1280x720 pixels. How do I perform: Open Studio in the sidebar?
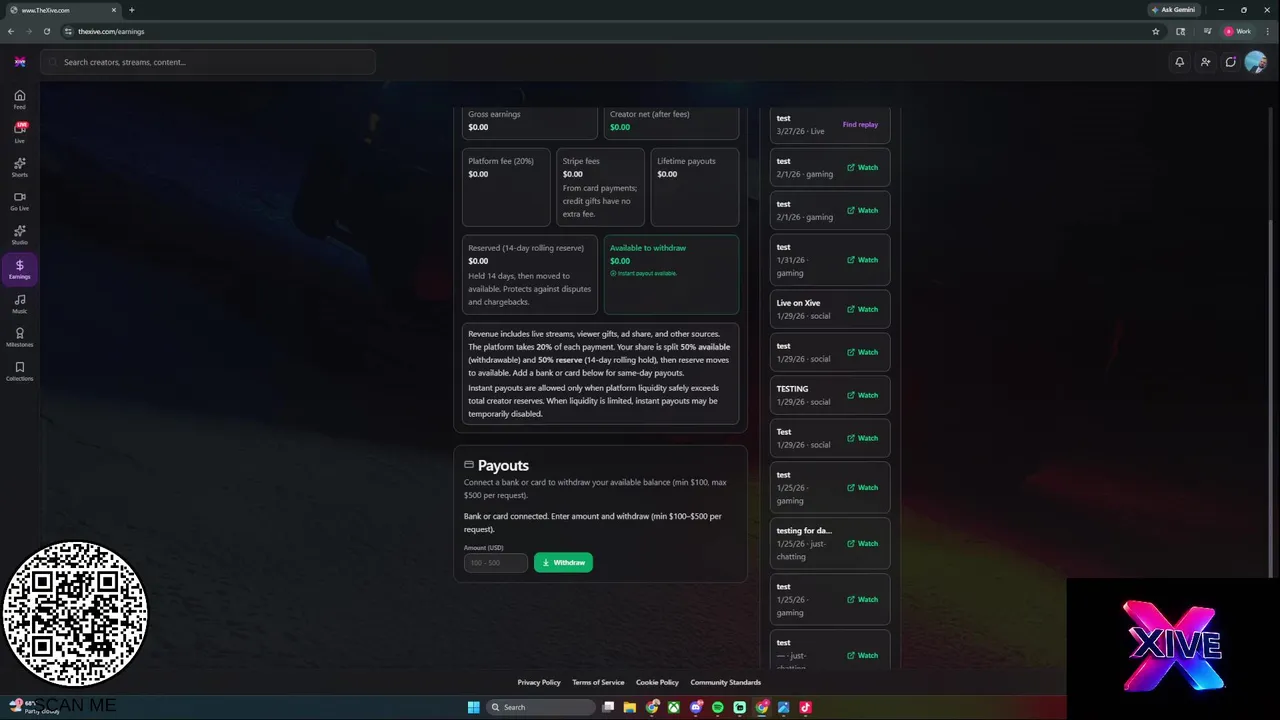[19, 235]
